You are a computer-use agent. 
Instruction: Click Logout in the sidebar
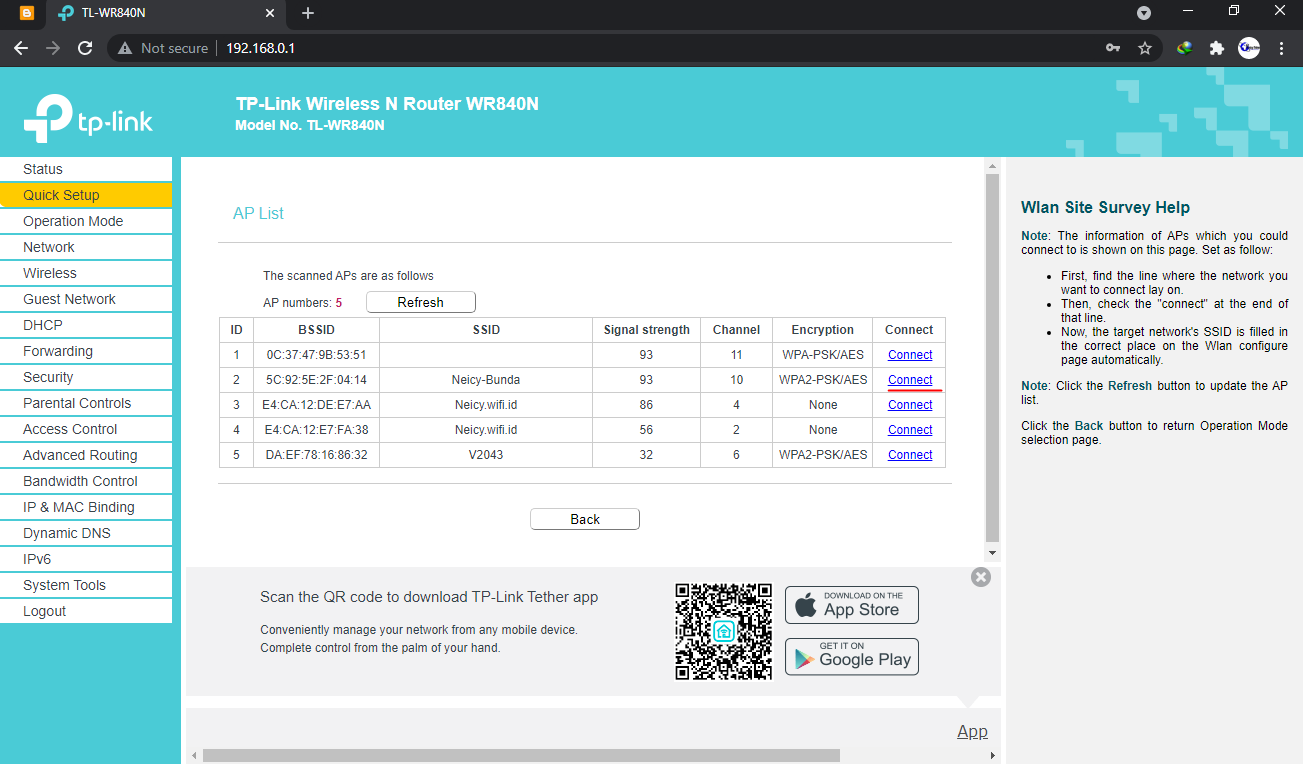tap(86, 611)
